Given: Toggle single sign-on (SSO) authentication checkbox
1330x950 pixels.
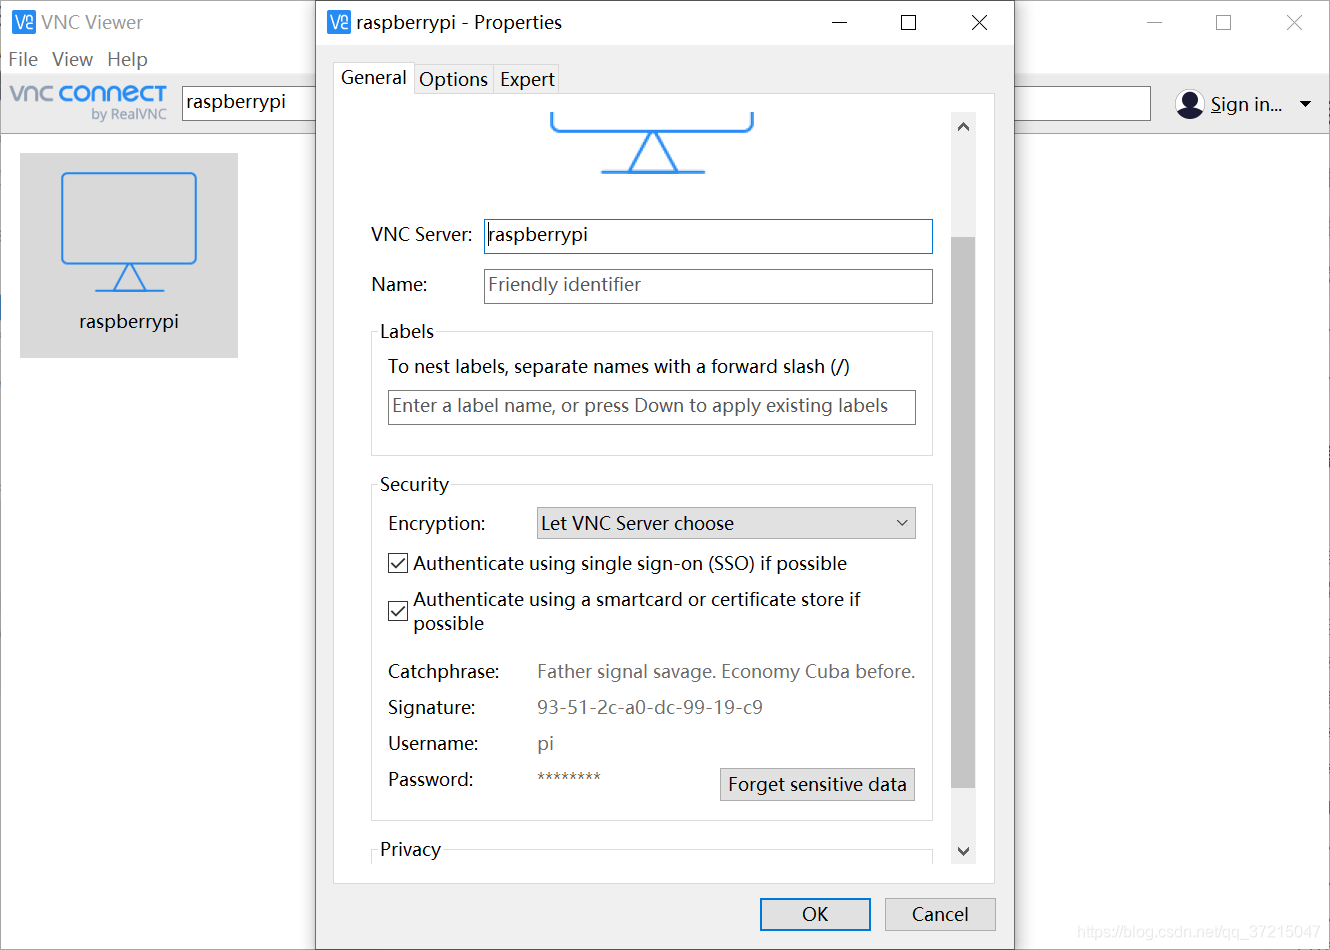Looking at the screenshot, I should pos(398,563).
